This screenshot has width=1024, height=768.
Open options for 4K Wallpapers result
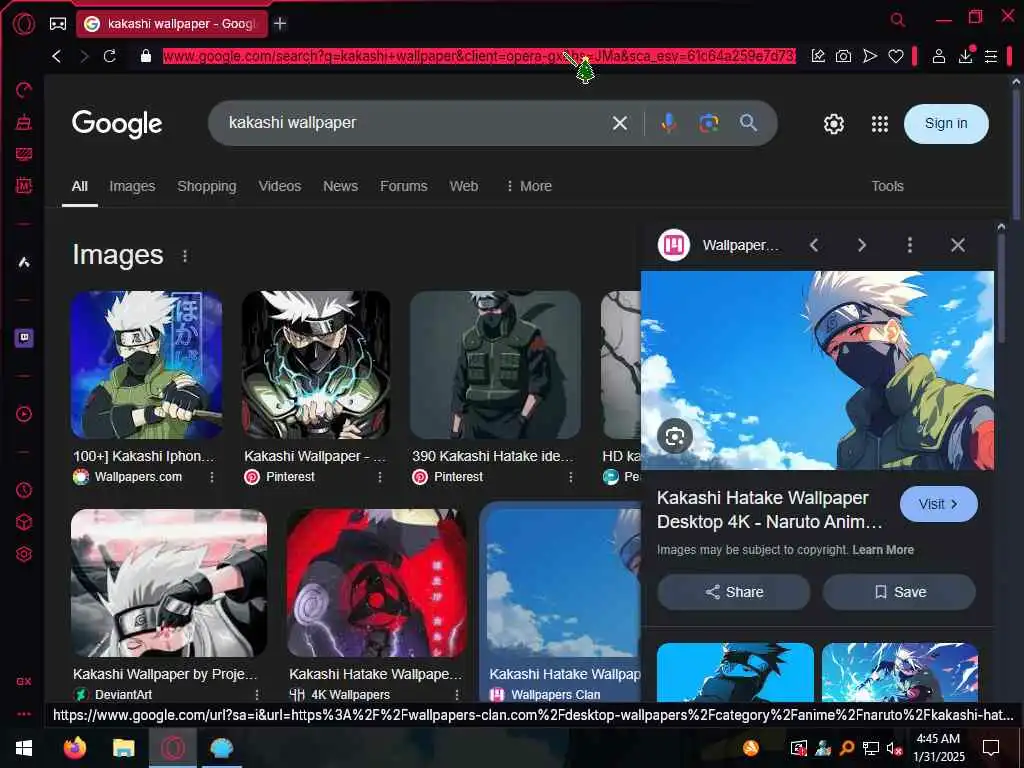point(456,695)
